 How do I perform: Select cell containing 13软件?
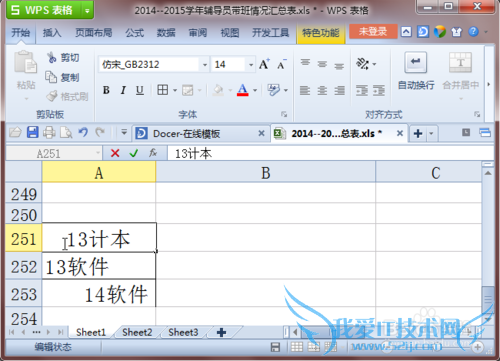click(x=99, y=266)
